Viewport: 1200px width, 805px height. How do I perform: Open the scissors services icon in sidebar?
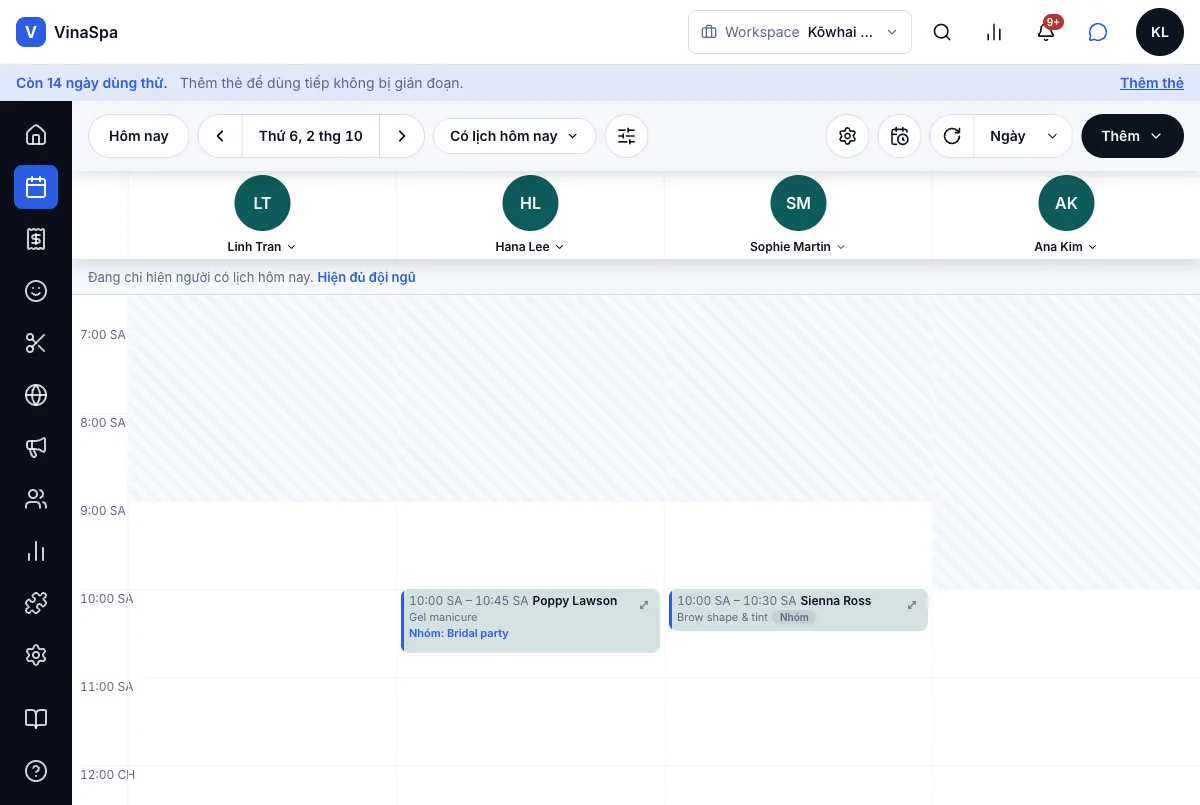pos(36,343)
